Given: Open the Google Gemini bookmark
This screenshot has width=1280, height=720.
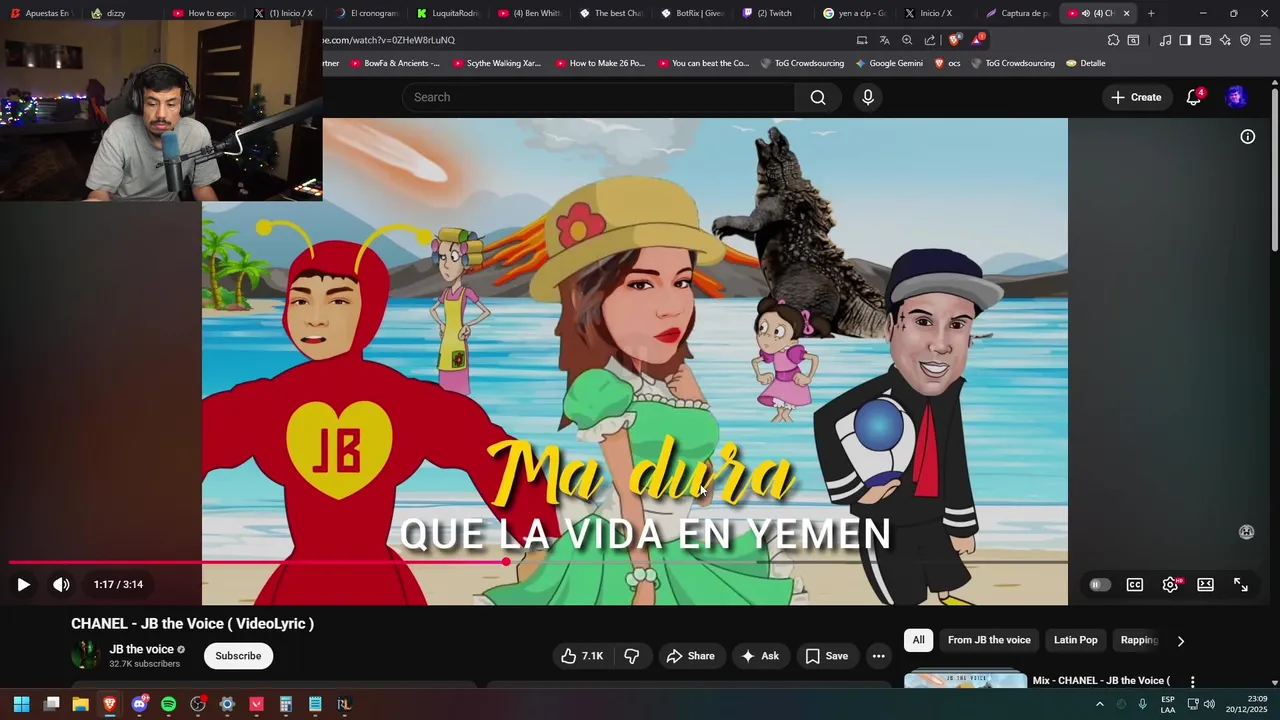Looking at the screenshot, I should tap(889, 63).
